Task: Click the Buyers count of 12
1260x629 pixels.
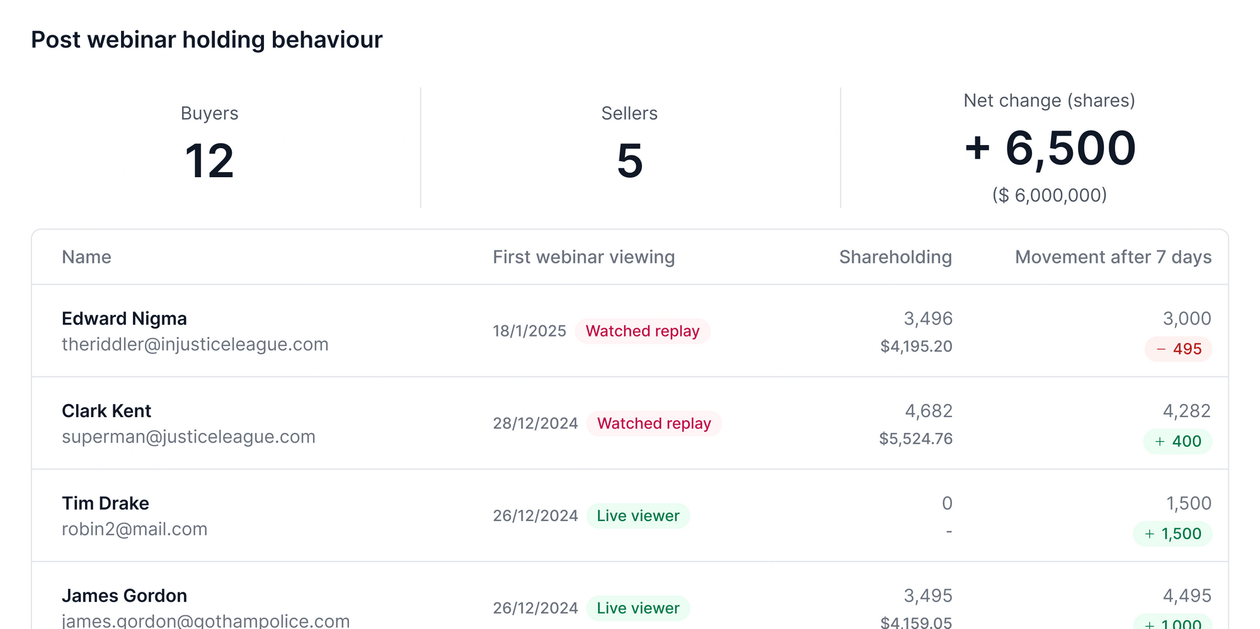Action: pos(210,161)
